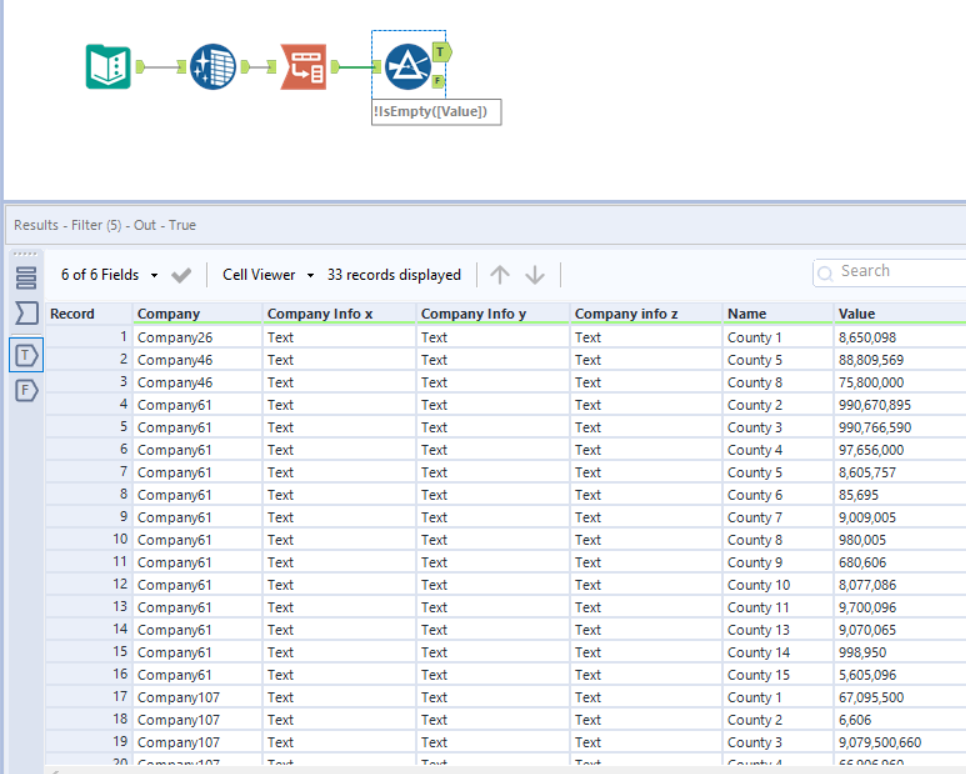Sort by the Value column header
This screenshot has width=966, height=774.
click(856, 313)
